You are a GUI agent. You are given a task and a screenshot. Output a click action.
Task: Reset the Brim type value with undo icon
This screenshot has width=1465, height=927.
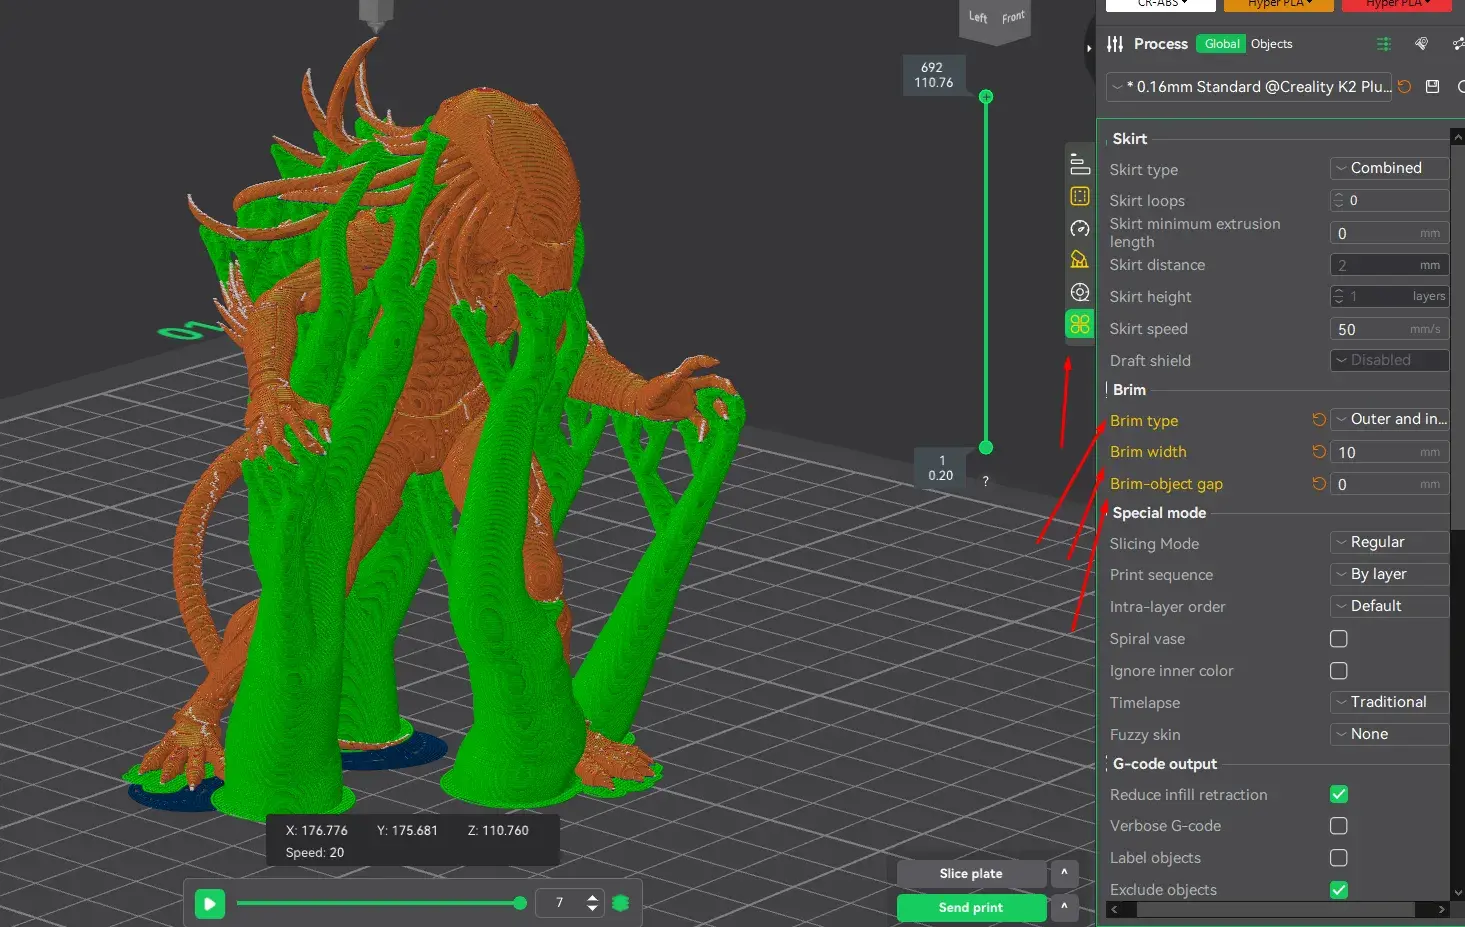click(1319, 420)
